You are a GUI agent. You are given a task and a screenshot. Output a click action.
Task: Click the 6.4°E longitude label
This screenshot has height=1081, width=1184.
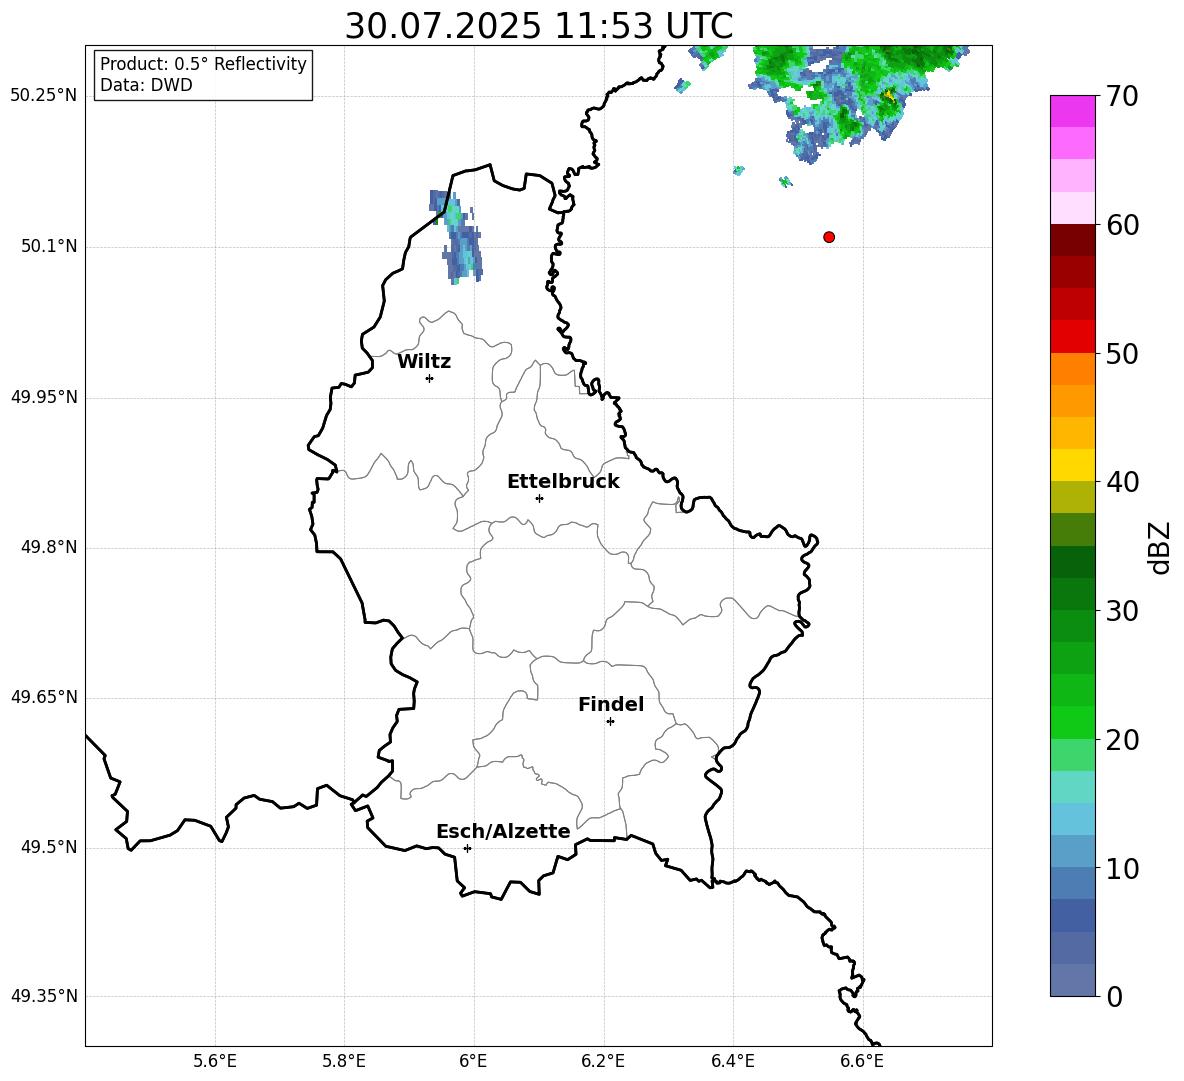[x=732, y=1061]
